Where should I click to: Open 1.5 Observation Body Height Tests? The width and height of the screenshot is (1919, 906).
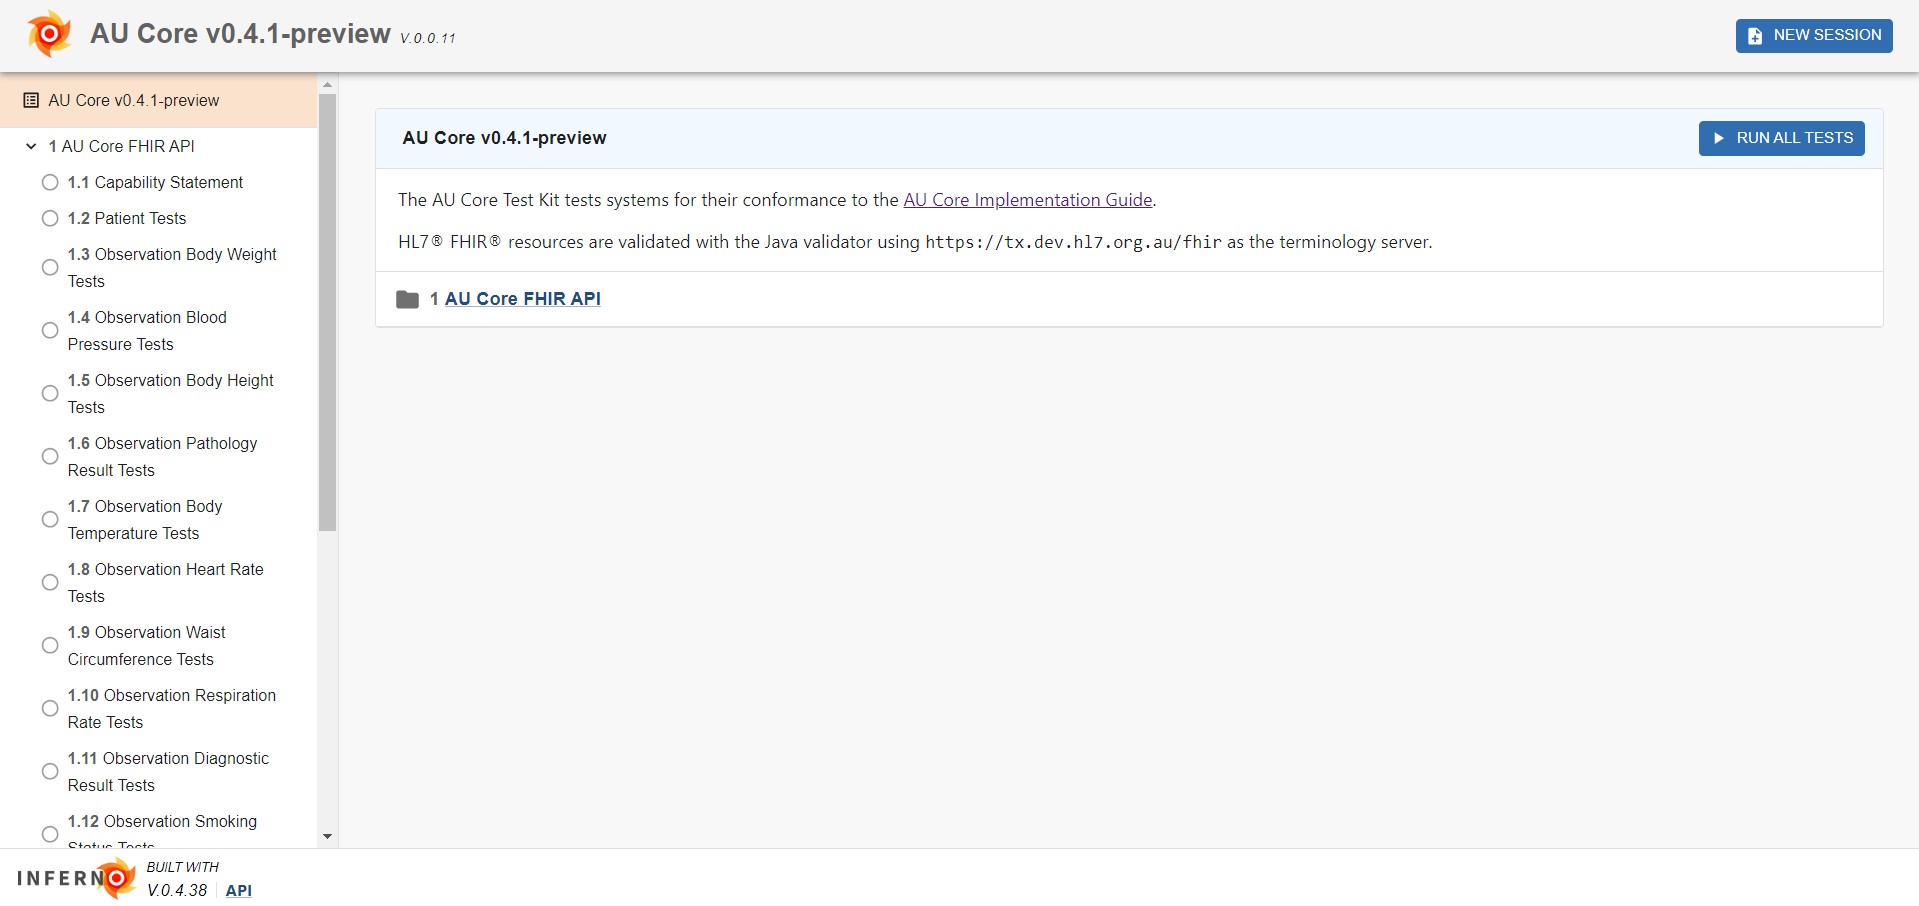click(170, 393)
